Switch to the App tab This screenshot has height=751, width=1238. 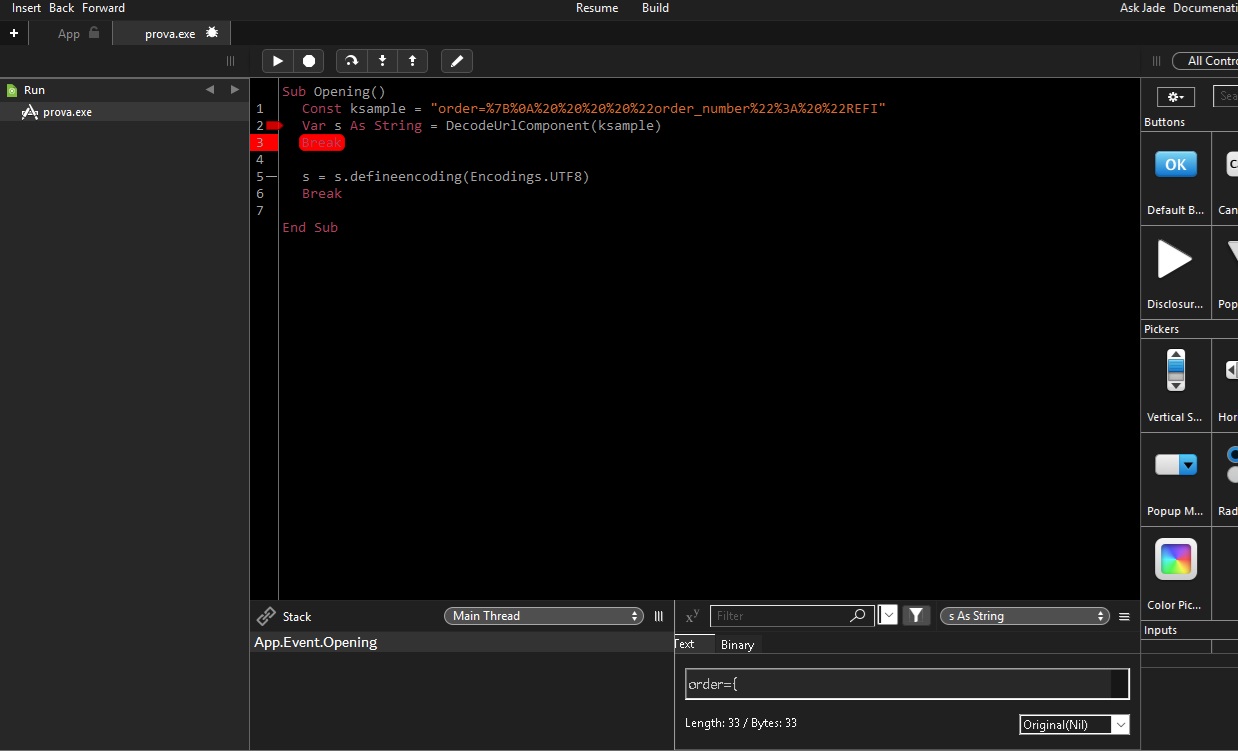click(x=69, y=34)
